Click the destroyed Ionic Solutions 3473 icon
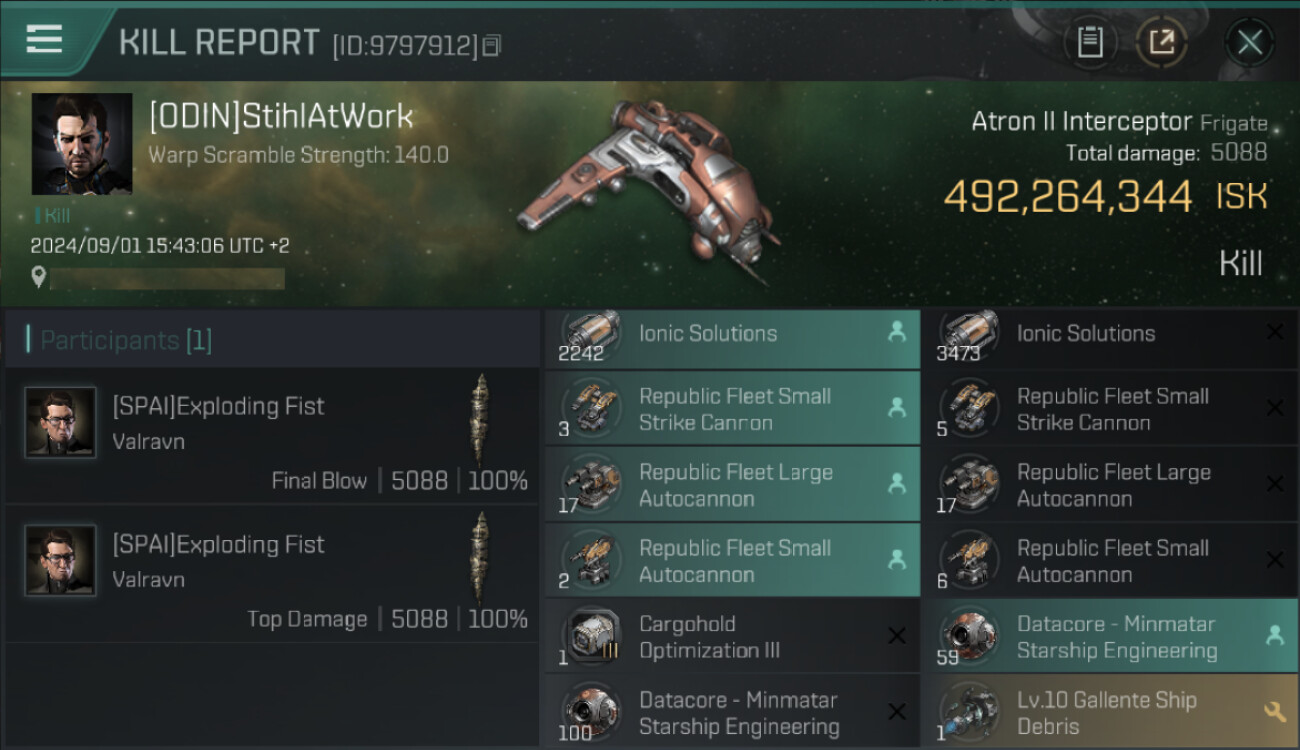1300x750 pixels. pyautogui.click(x=968, y=333)
